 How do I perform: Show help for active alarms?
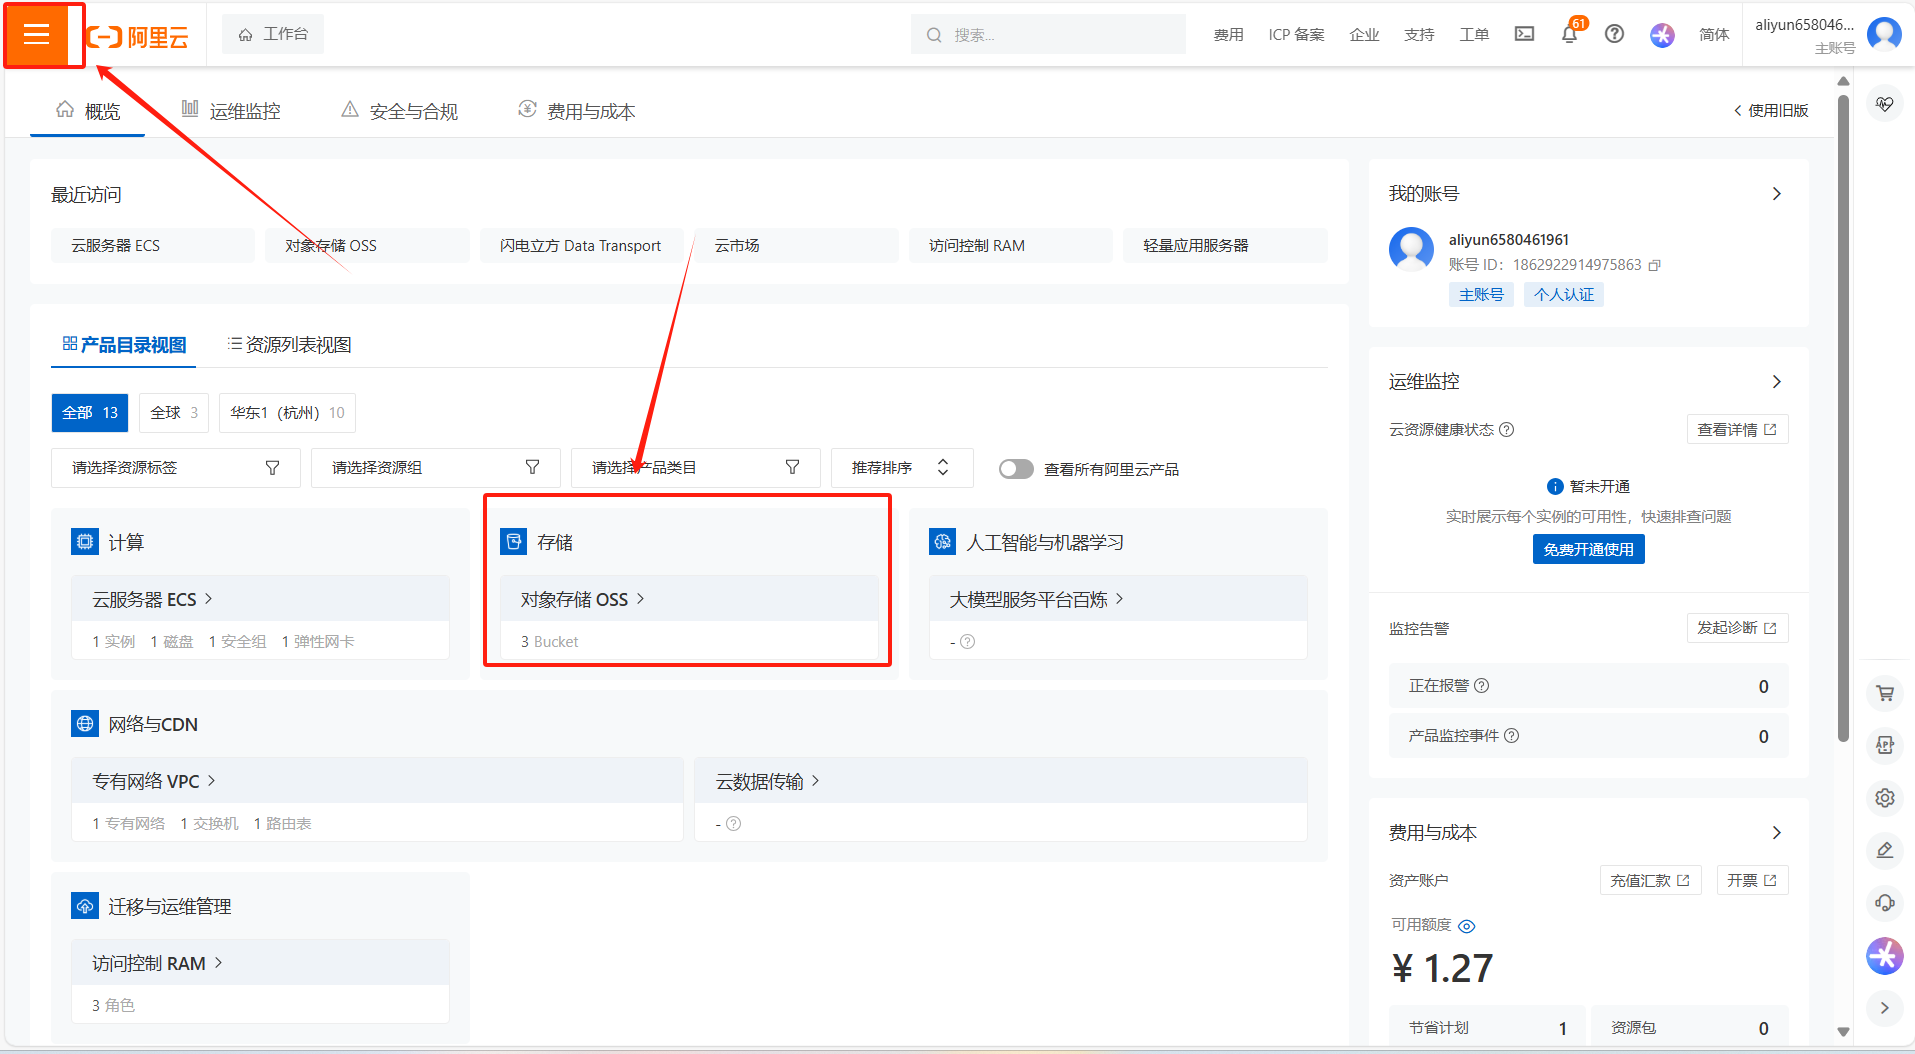[x=1482, y=685]
